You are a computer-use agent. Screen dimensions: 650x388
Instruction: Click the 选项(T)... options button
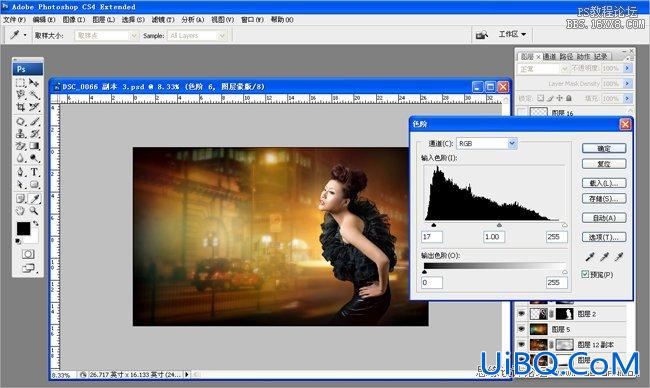tap(604, 237)
